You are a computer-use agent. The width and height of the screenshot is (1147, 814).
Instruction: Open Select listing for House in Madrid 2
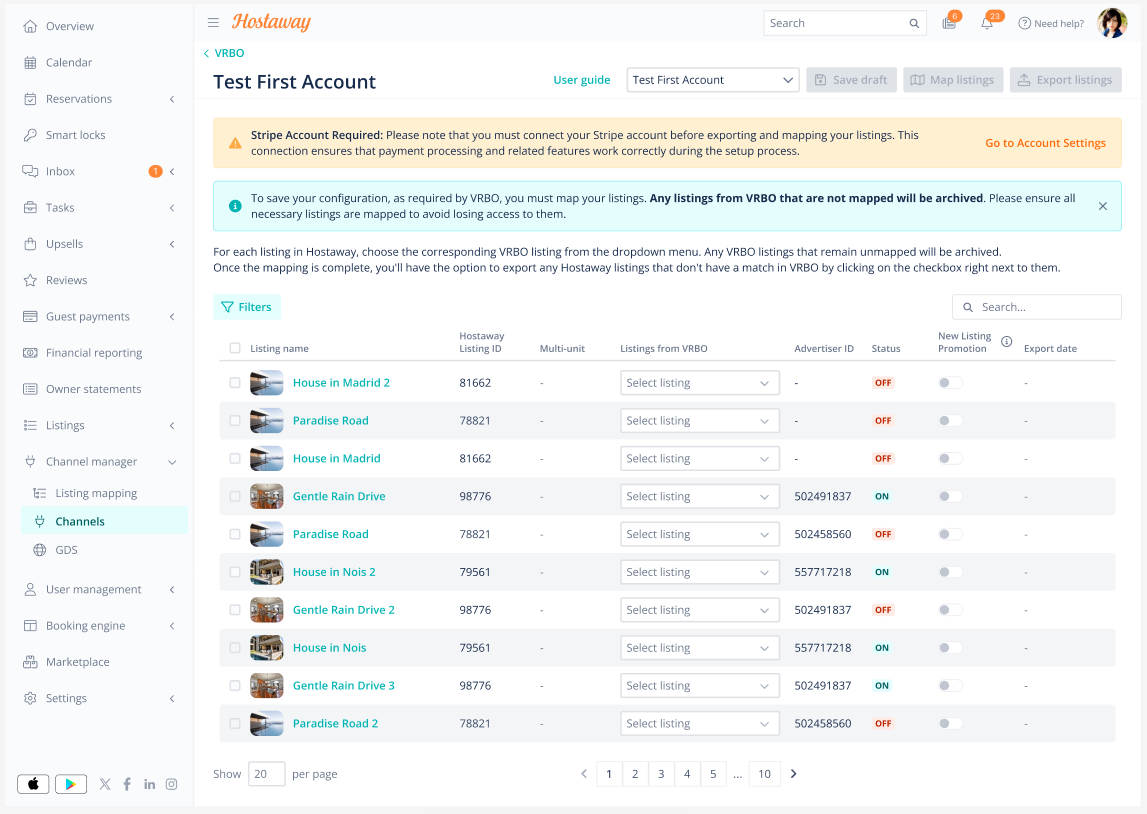pos(699,382)
